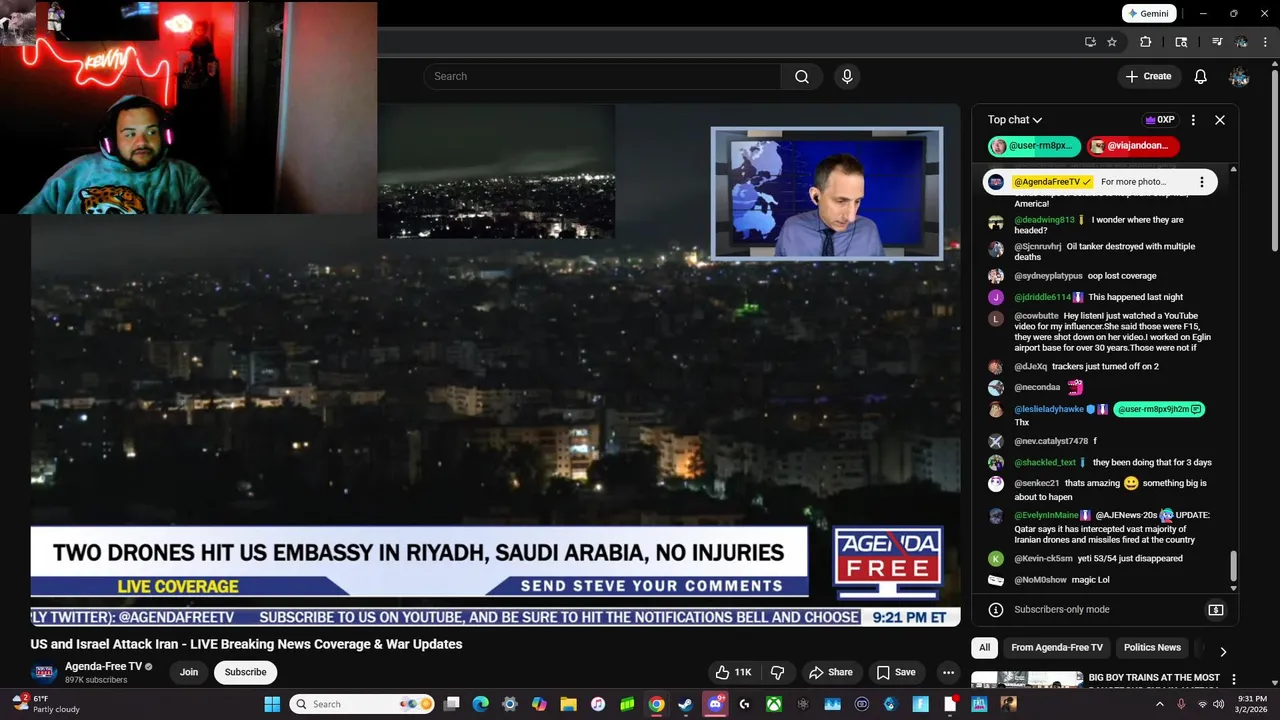Show more filter chips with right arrow
1280x720 pixels.
(x=1223, y=652)
